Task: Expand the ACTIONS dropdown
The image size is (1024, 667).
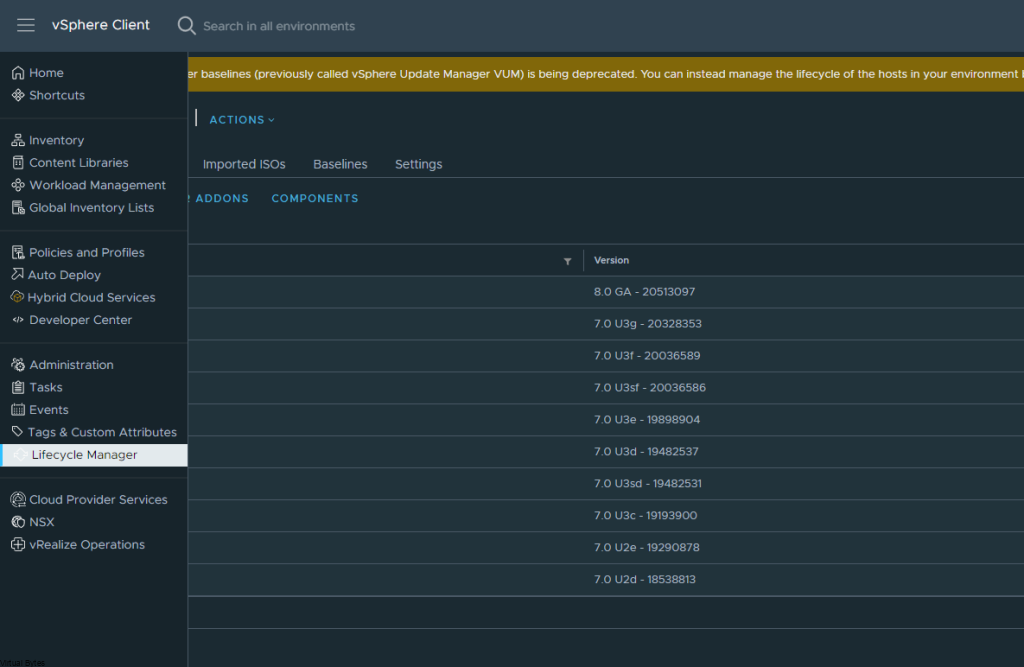Action: tap(241, 120)
